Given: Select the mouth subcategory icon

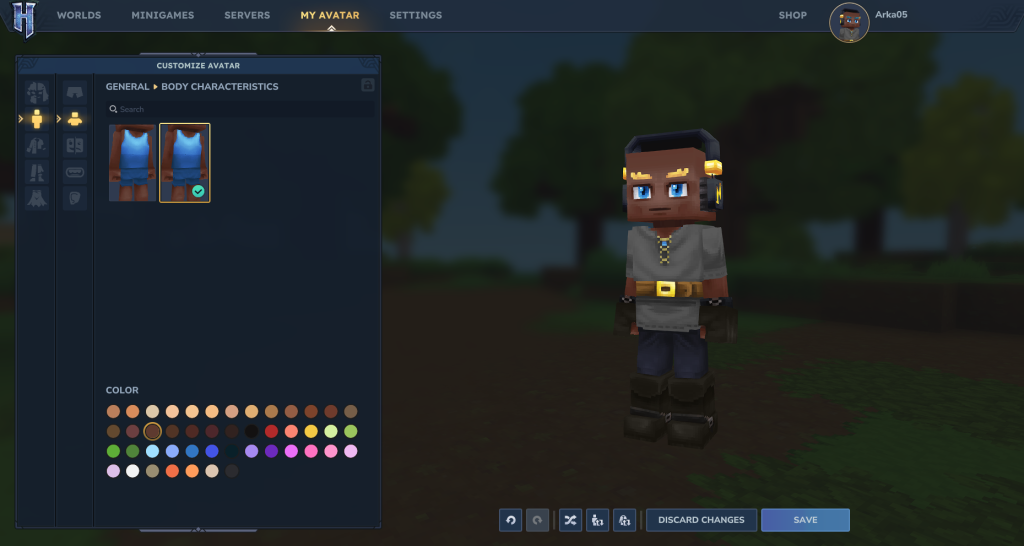Looking at the screenshot, I should pos(75,172).
